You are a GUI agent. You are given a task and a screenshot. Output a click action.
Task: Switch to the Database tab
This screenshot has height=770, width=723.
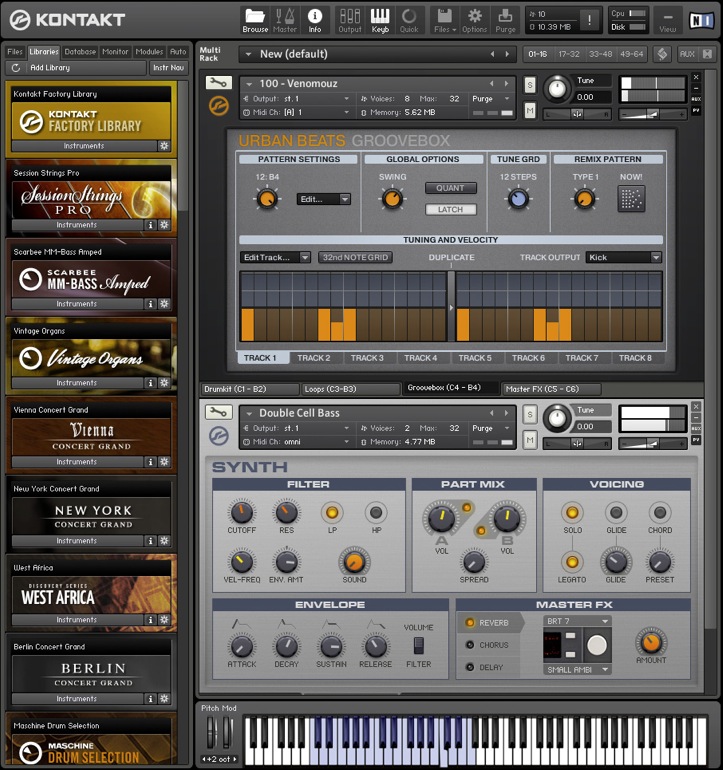(80, 52)
